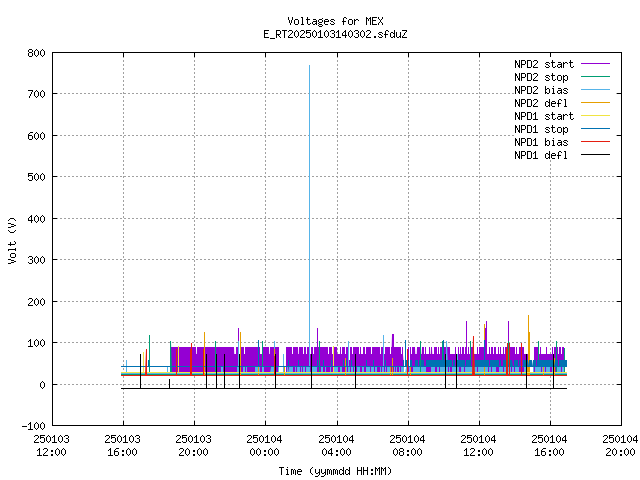Click the light blue line sample for NPD2 bias

coord(595,89)
